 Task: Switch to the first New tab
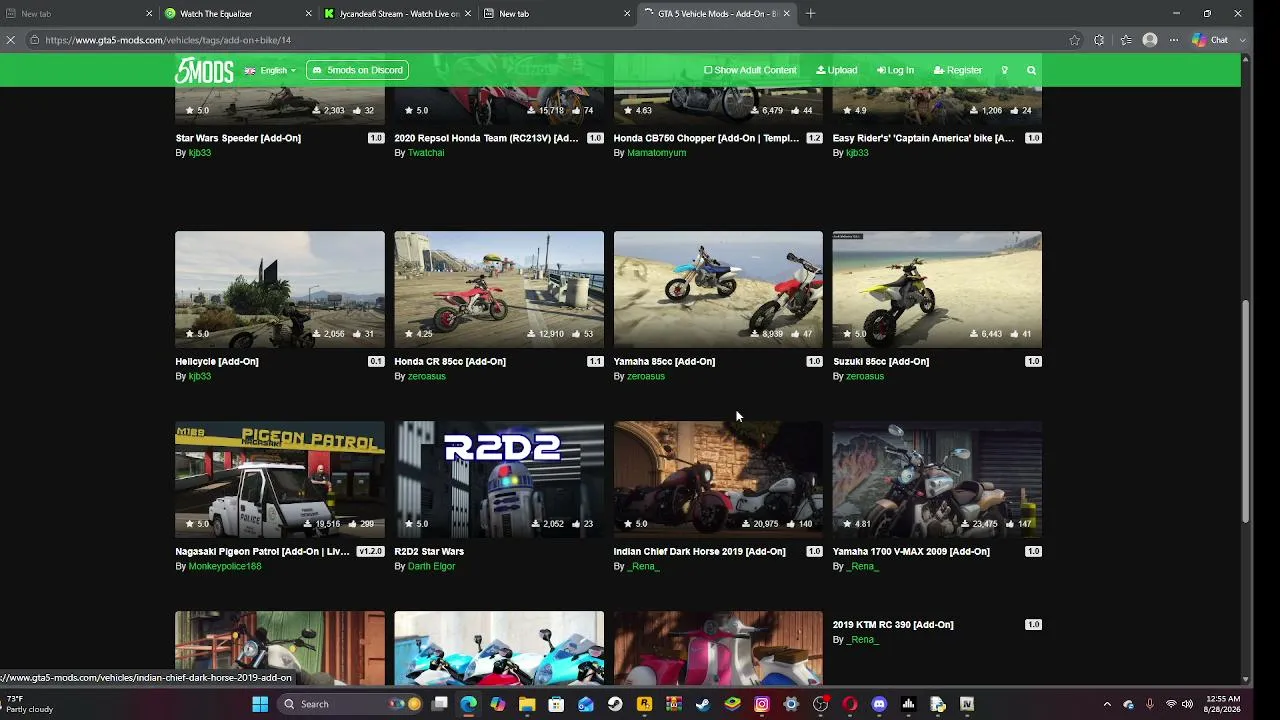click(78, 14)
